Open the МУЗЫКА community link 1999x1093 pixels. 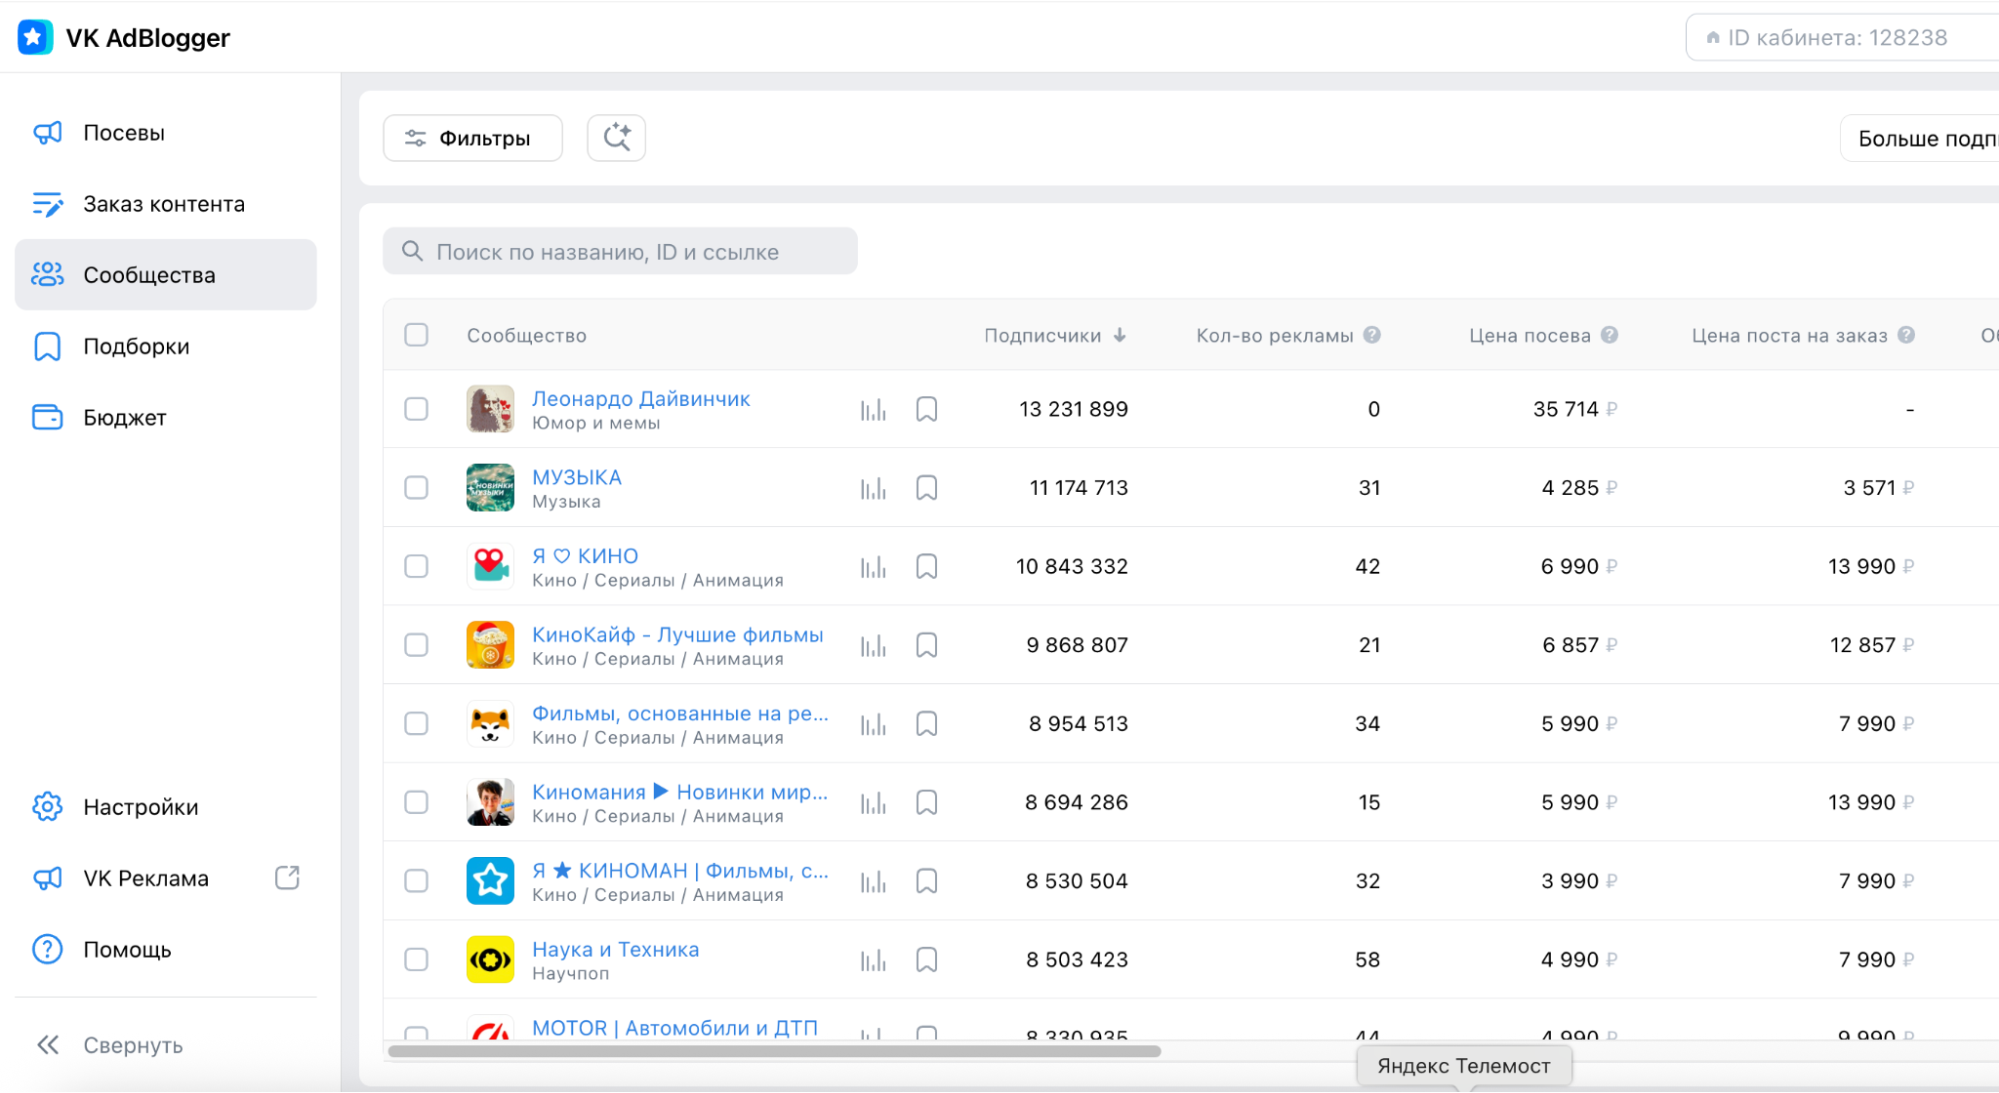pos(577,477)
